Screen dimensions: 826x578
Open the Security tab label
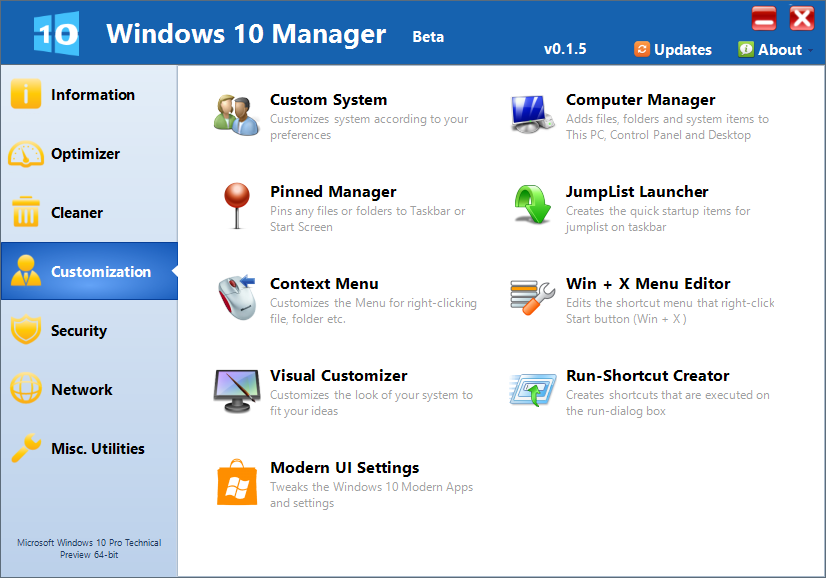tap(79, 331)
